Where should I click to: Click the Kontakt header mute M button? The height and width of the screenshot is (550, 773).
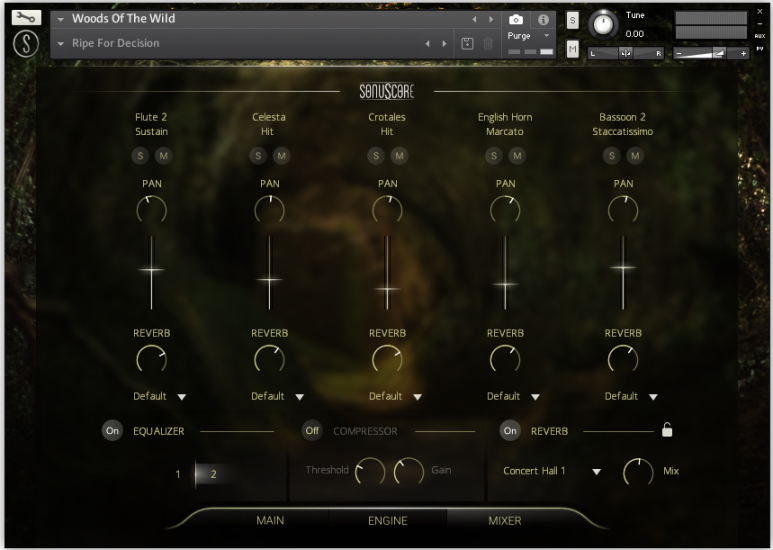click(572, 48)
